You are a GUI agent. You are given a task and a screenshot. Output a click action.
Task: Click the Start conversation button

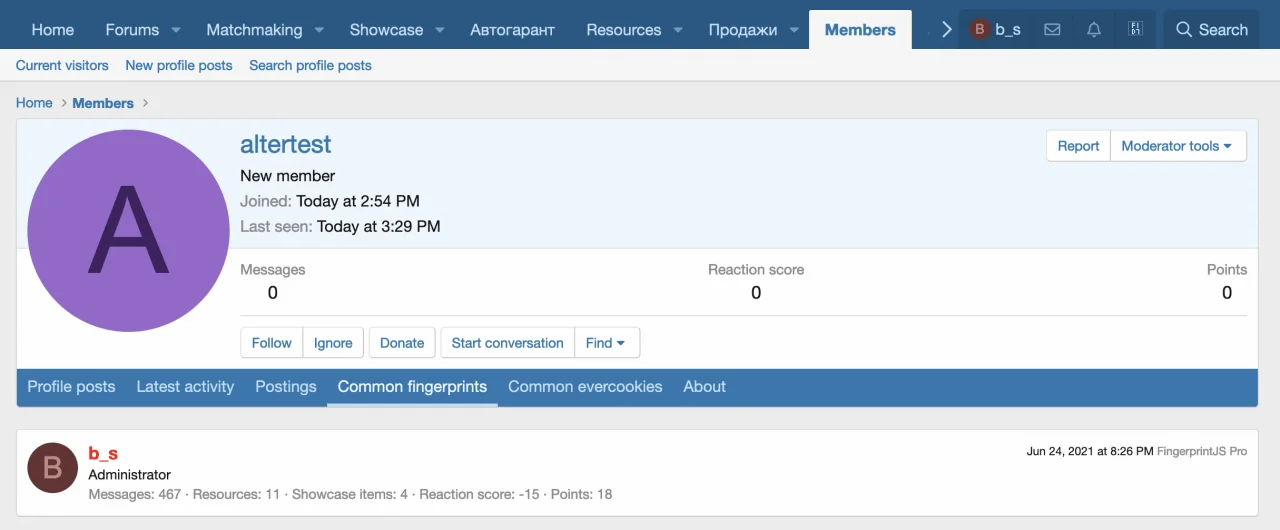point(507,343)
